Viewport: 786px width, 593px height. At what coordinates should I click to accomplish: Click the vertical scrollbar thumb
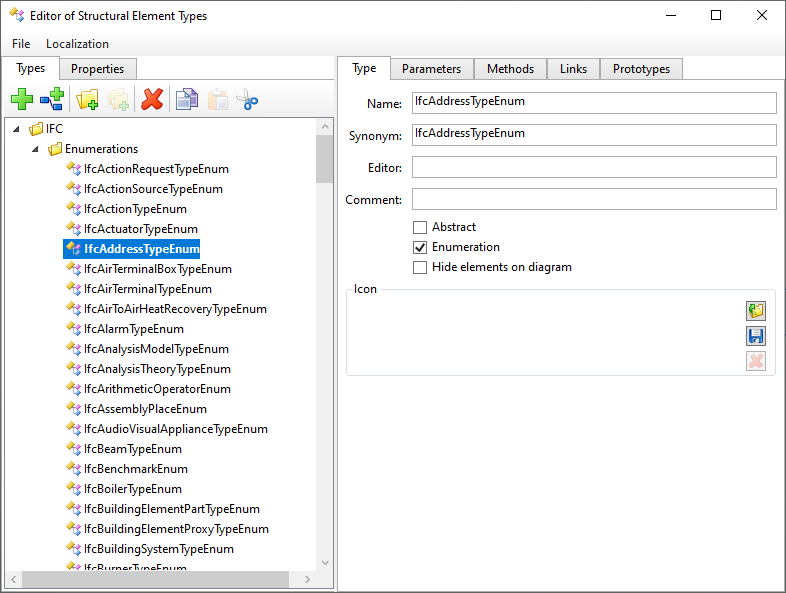pos(325,159)
